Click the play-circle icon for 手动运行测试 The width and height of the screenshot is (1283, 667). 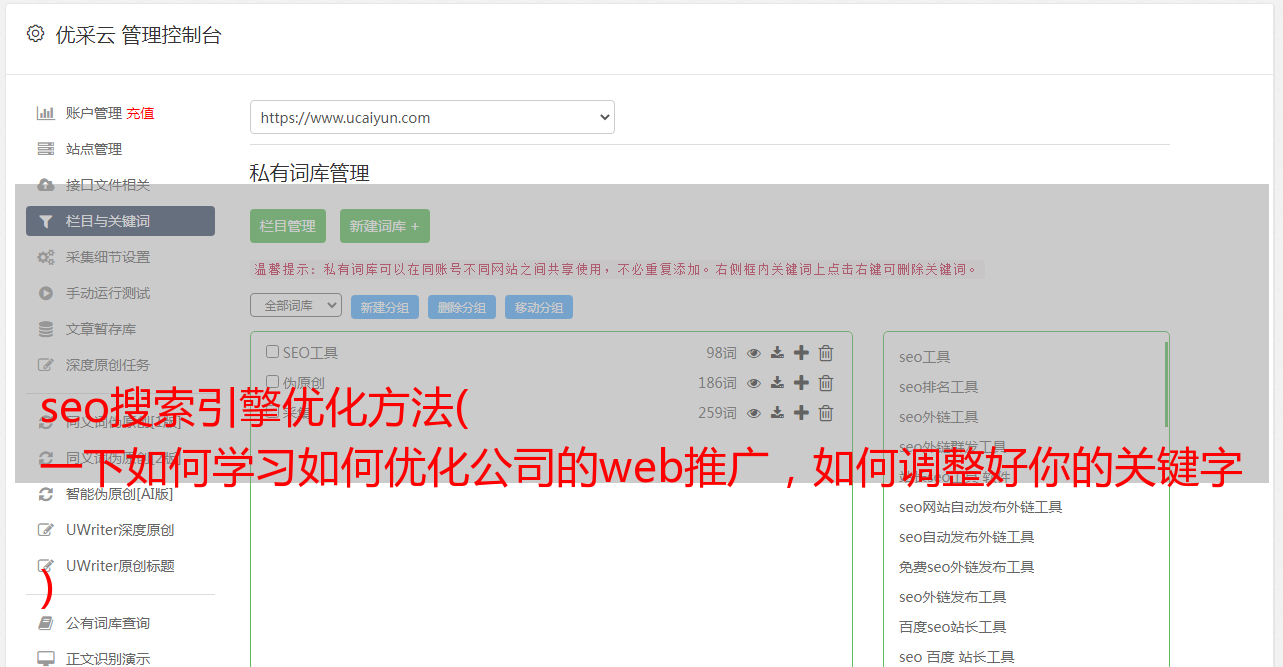point(45,293)
